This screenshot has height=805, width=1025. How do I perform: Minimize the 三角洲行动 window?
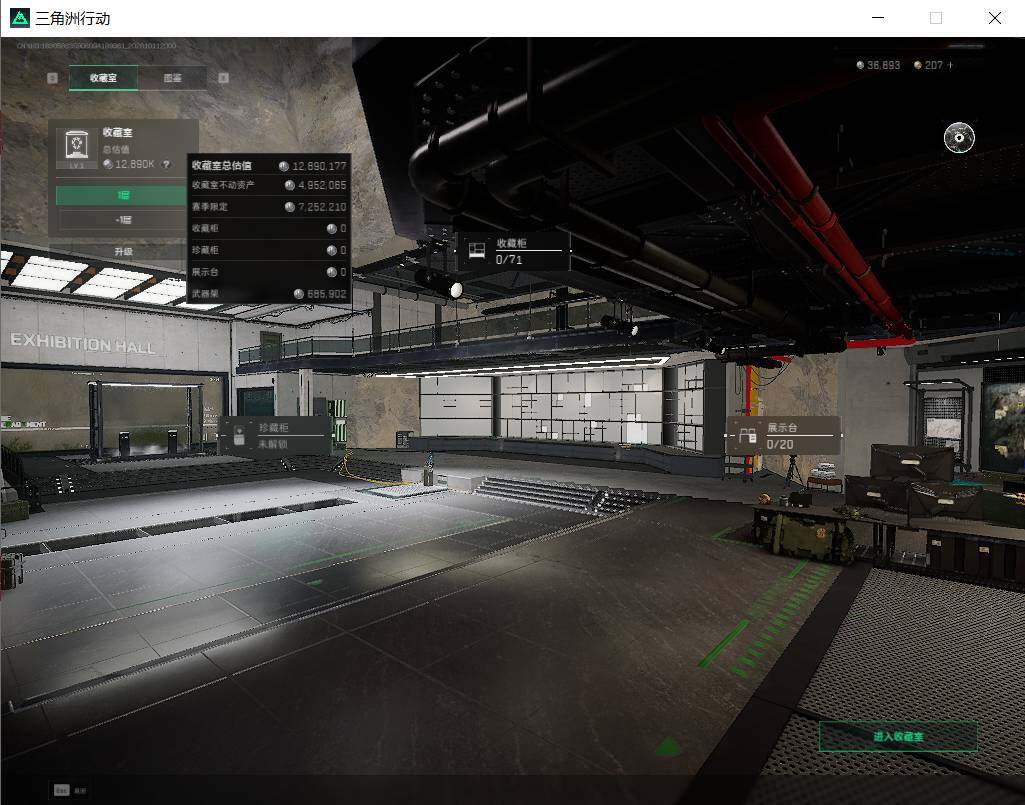point(879,18)
